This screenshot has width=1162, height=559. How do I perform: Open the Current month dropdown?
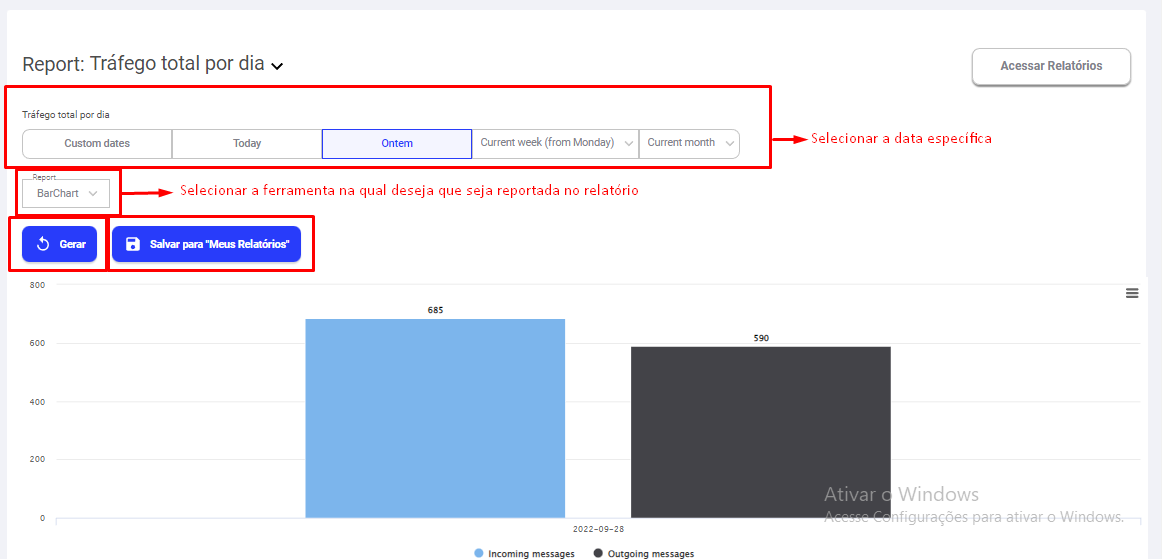pyautogui.click(x=689, y=143)
